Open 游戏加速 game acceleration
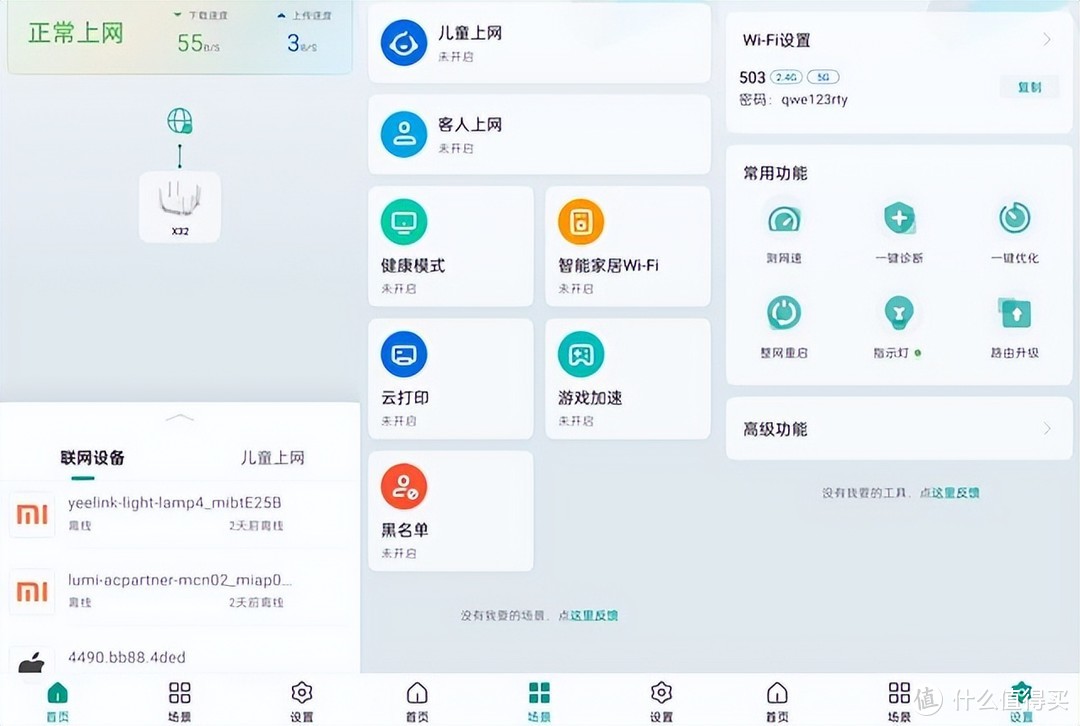This screenshot has width=1080, height=726. [x=627, y=379]
